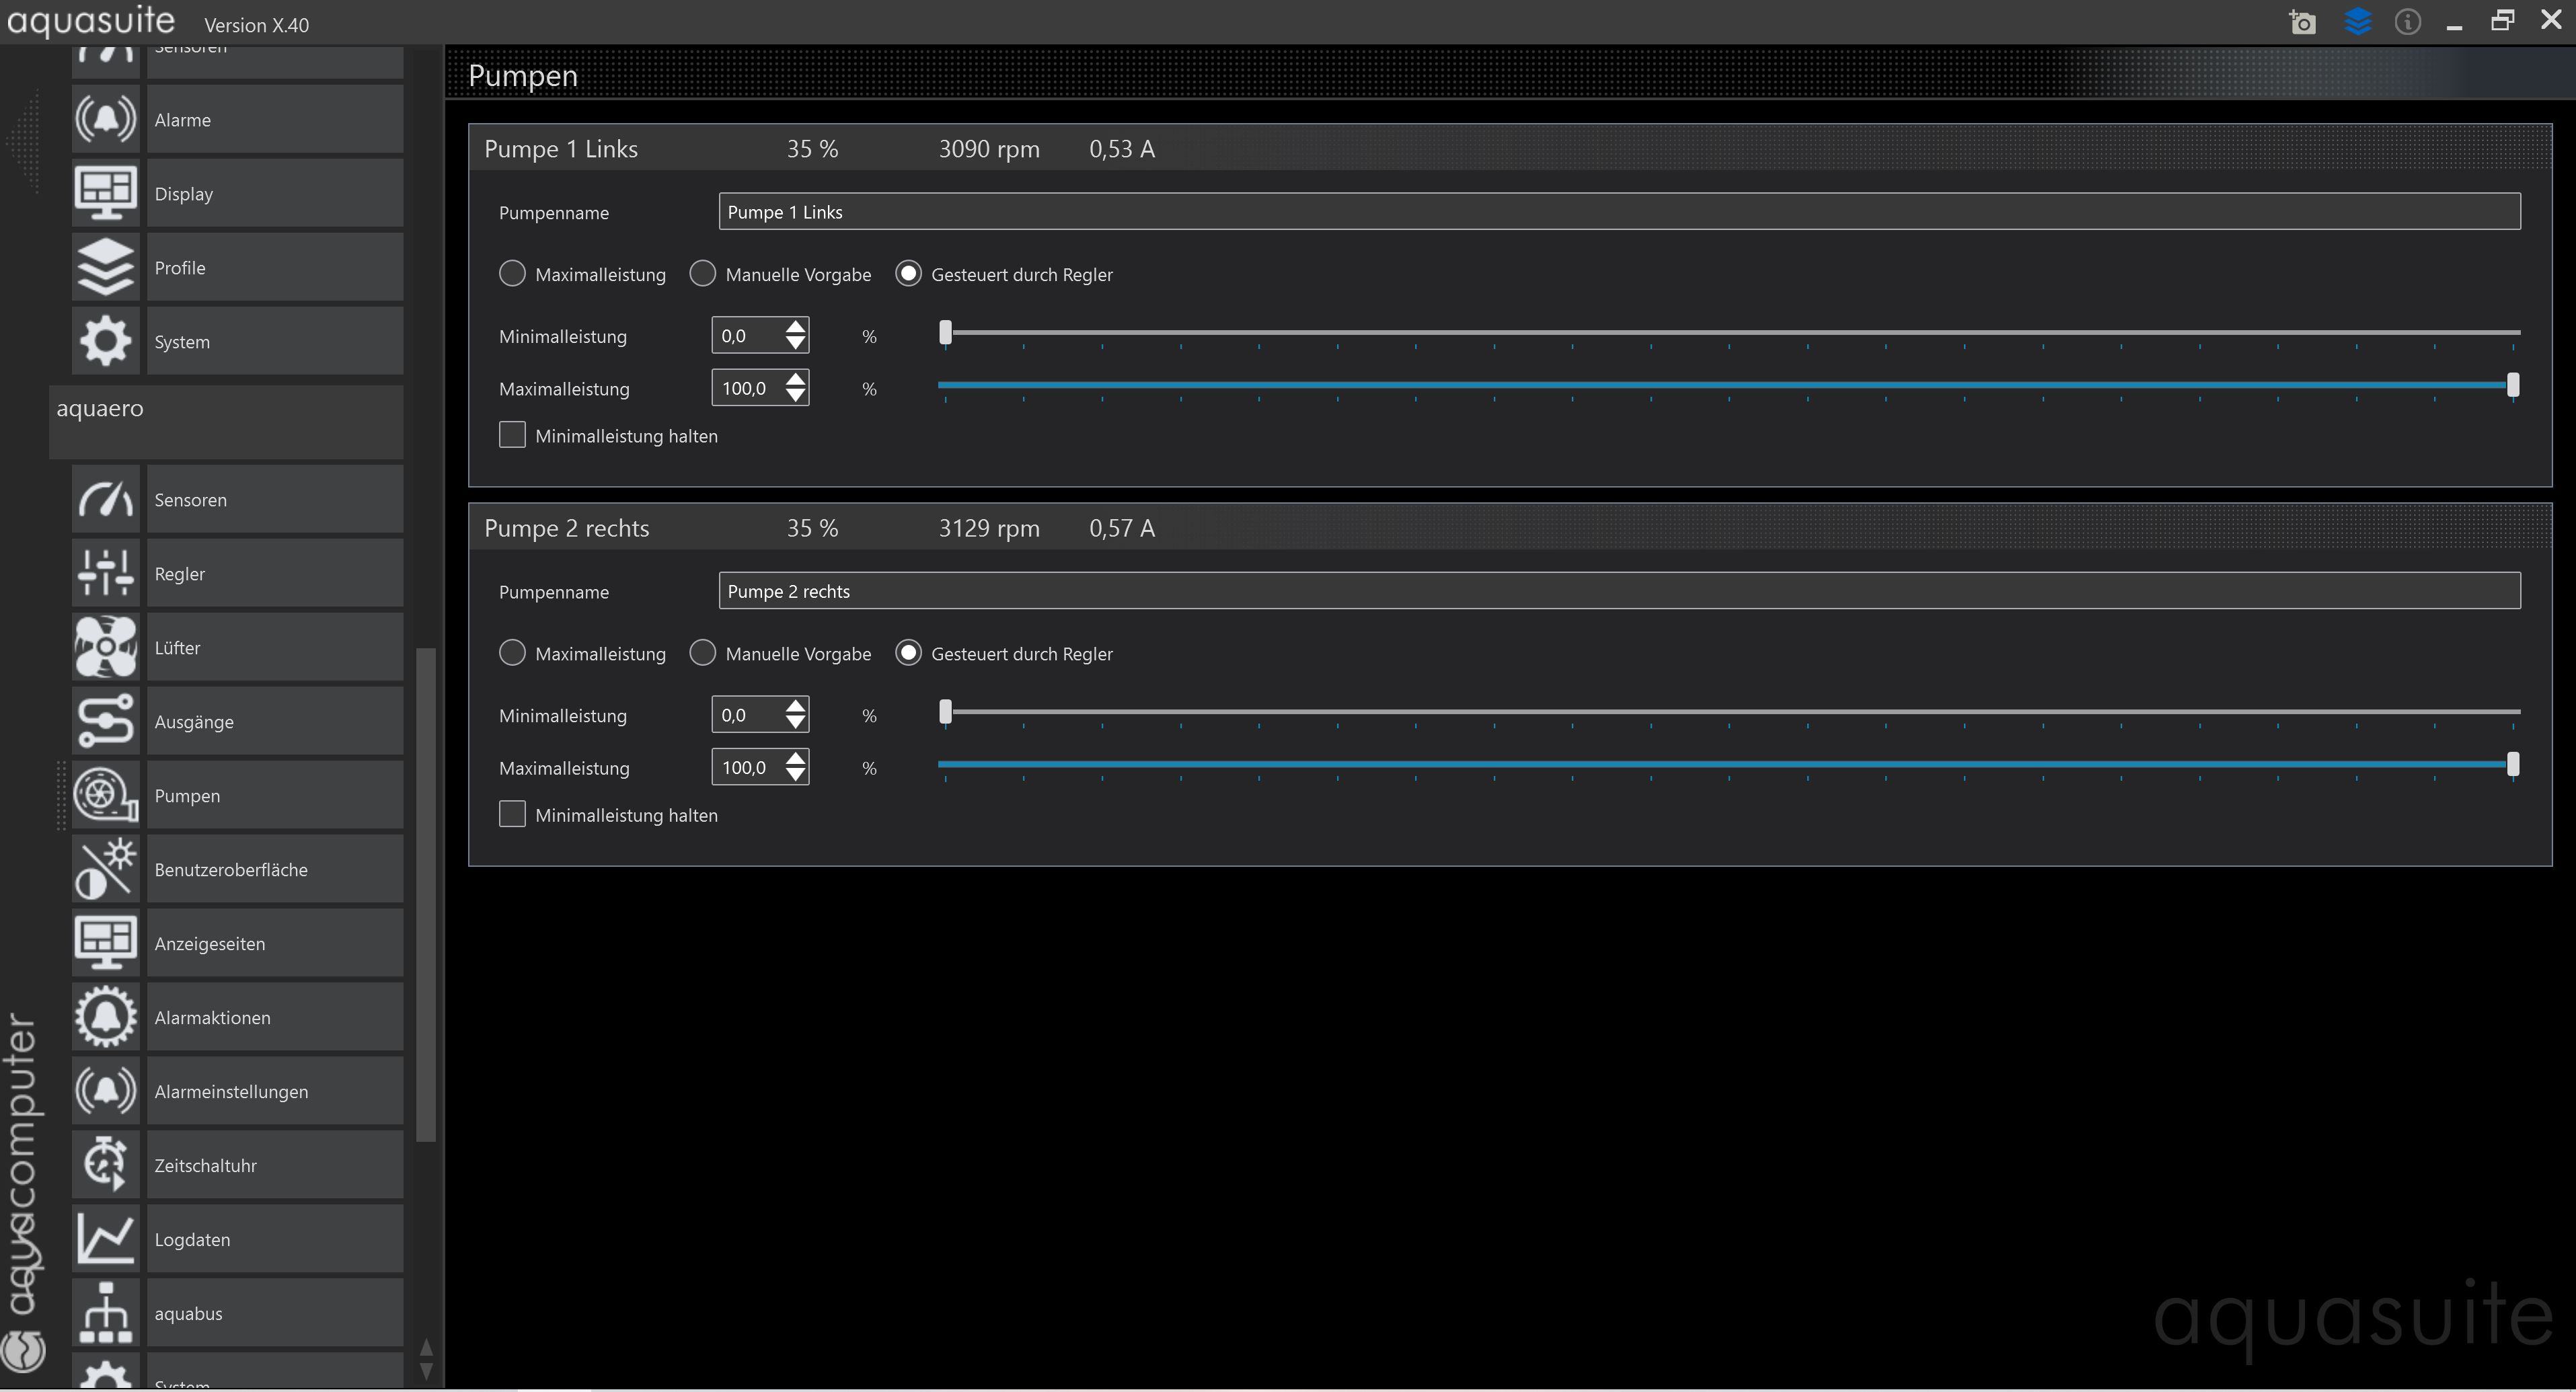Screen dimensions: 2576x1392
Task: Click the screenshot camera icon in title bar
Action: point(2302,21)
